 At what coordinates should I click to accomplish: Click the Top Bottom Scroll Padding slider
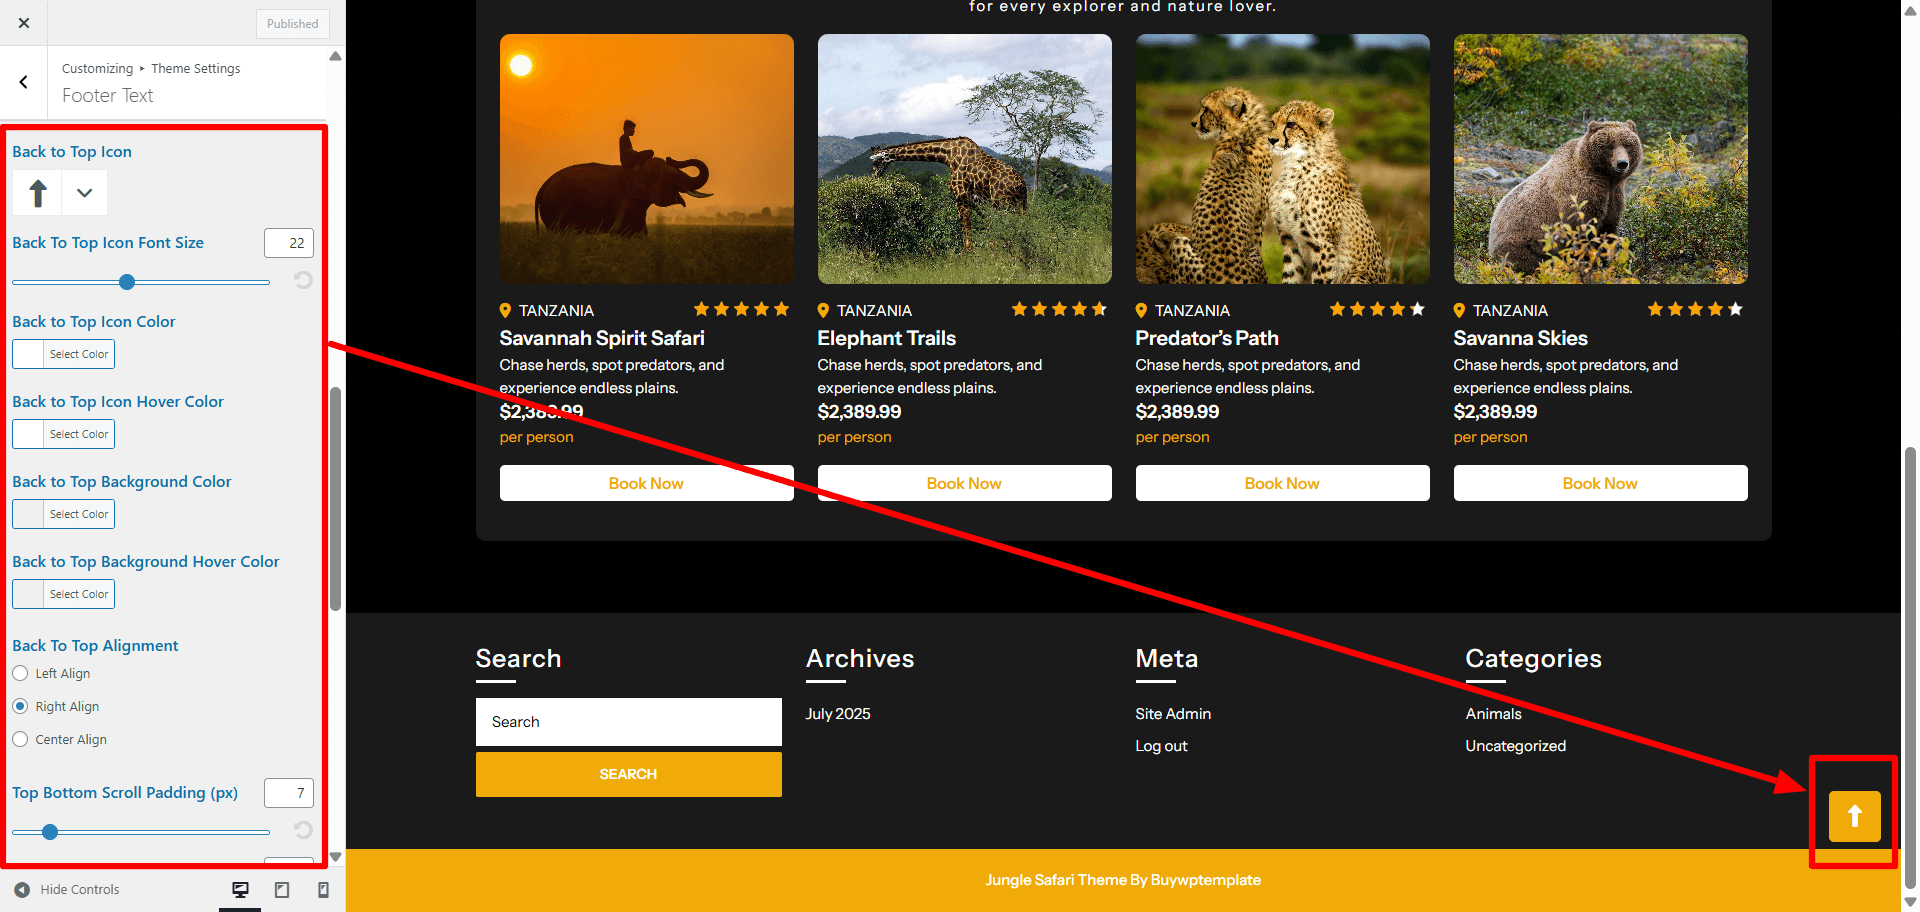[141, 832]
